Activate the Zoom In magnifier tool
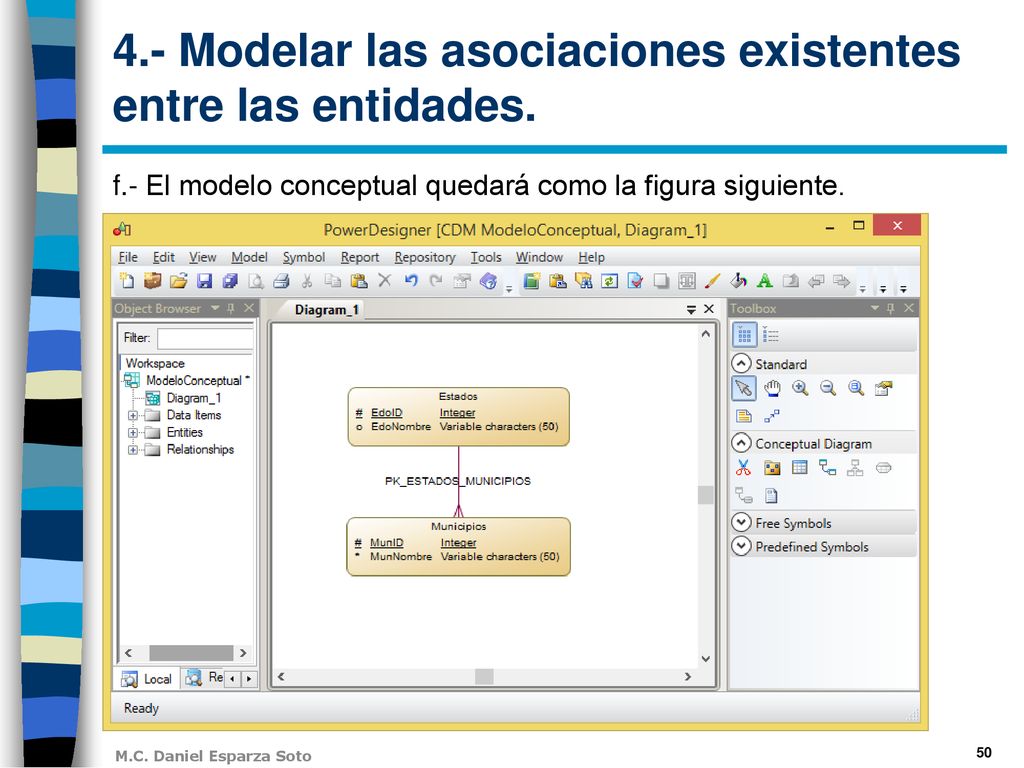This screenshot has height=768, width=1024. click(x=800, y=389)
